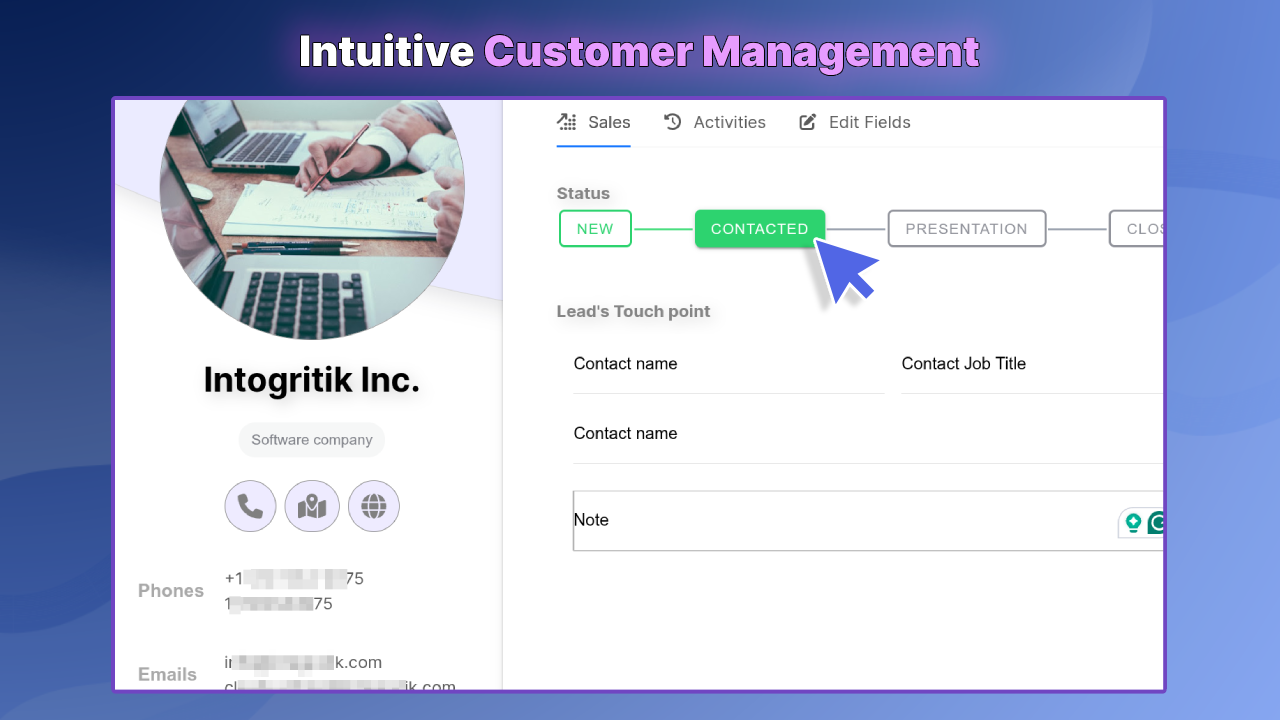Click the second phone number under Phones

[279, 604]
